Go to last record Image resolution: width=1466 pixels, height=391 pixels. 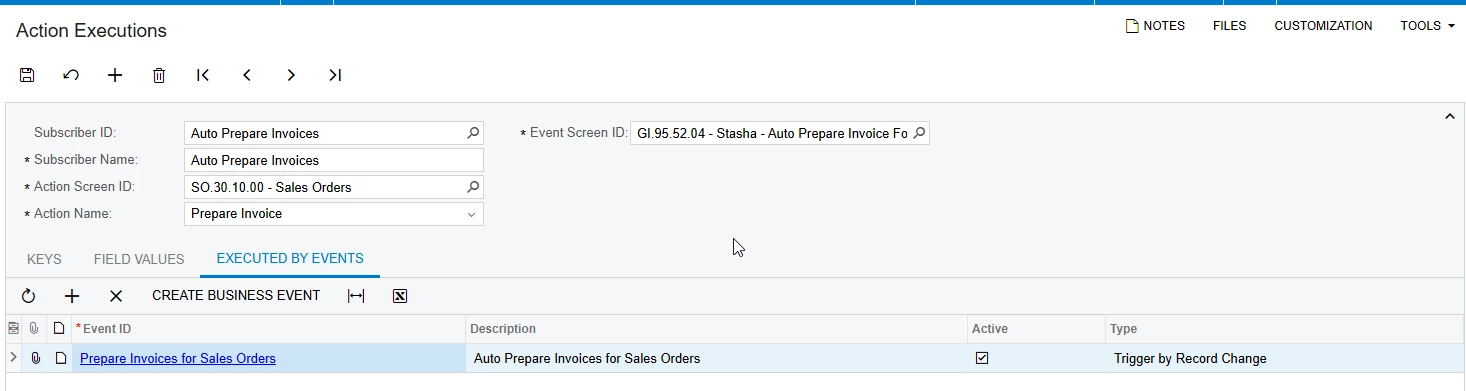click(x=335, y=75)
